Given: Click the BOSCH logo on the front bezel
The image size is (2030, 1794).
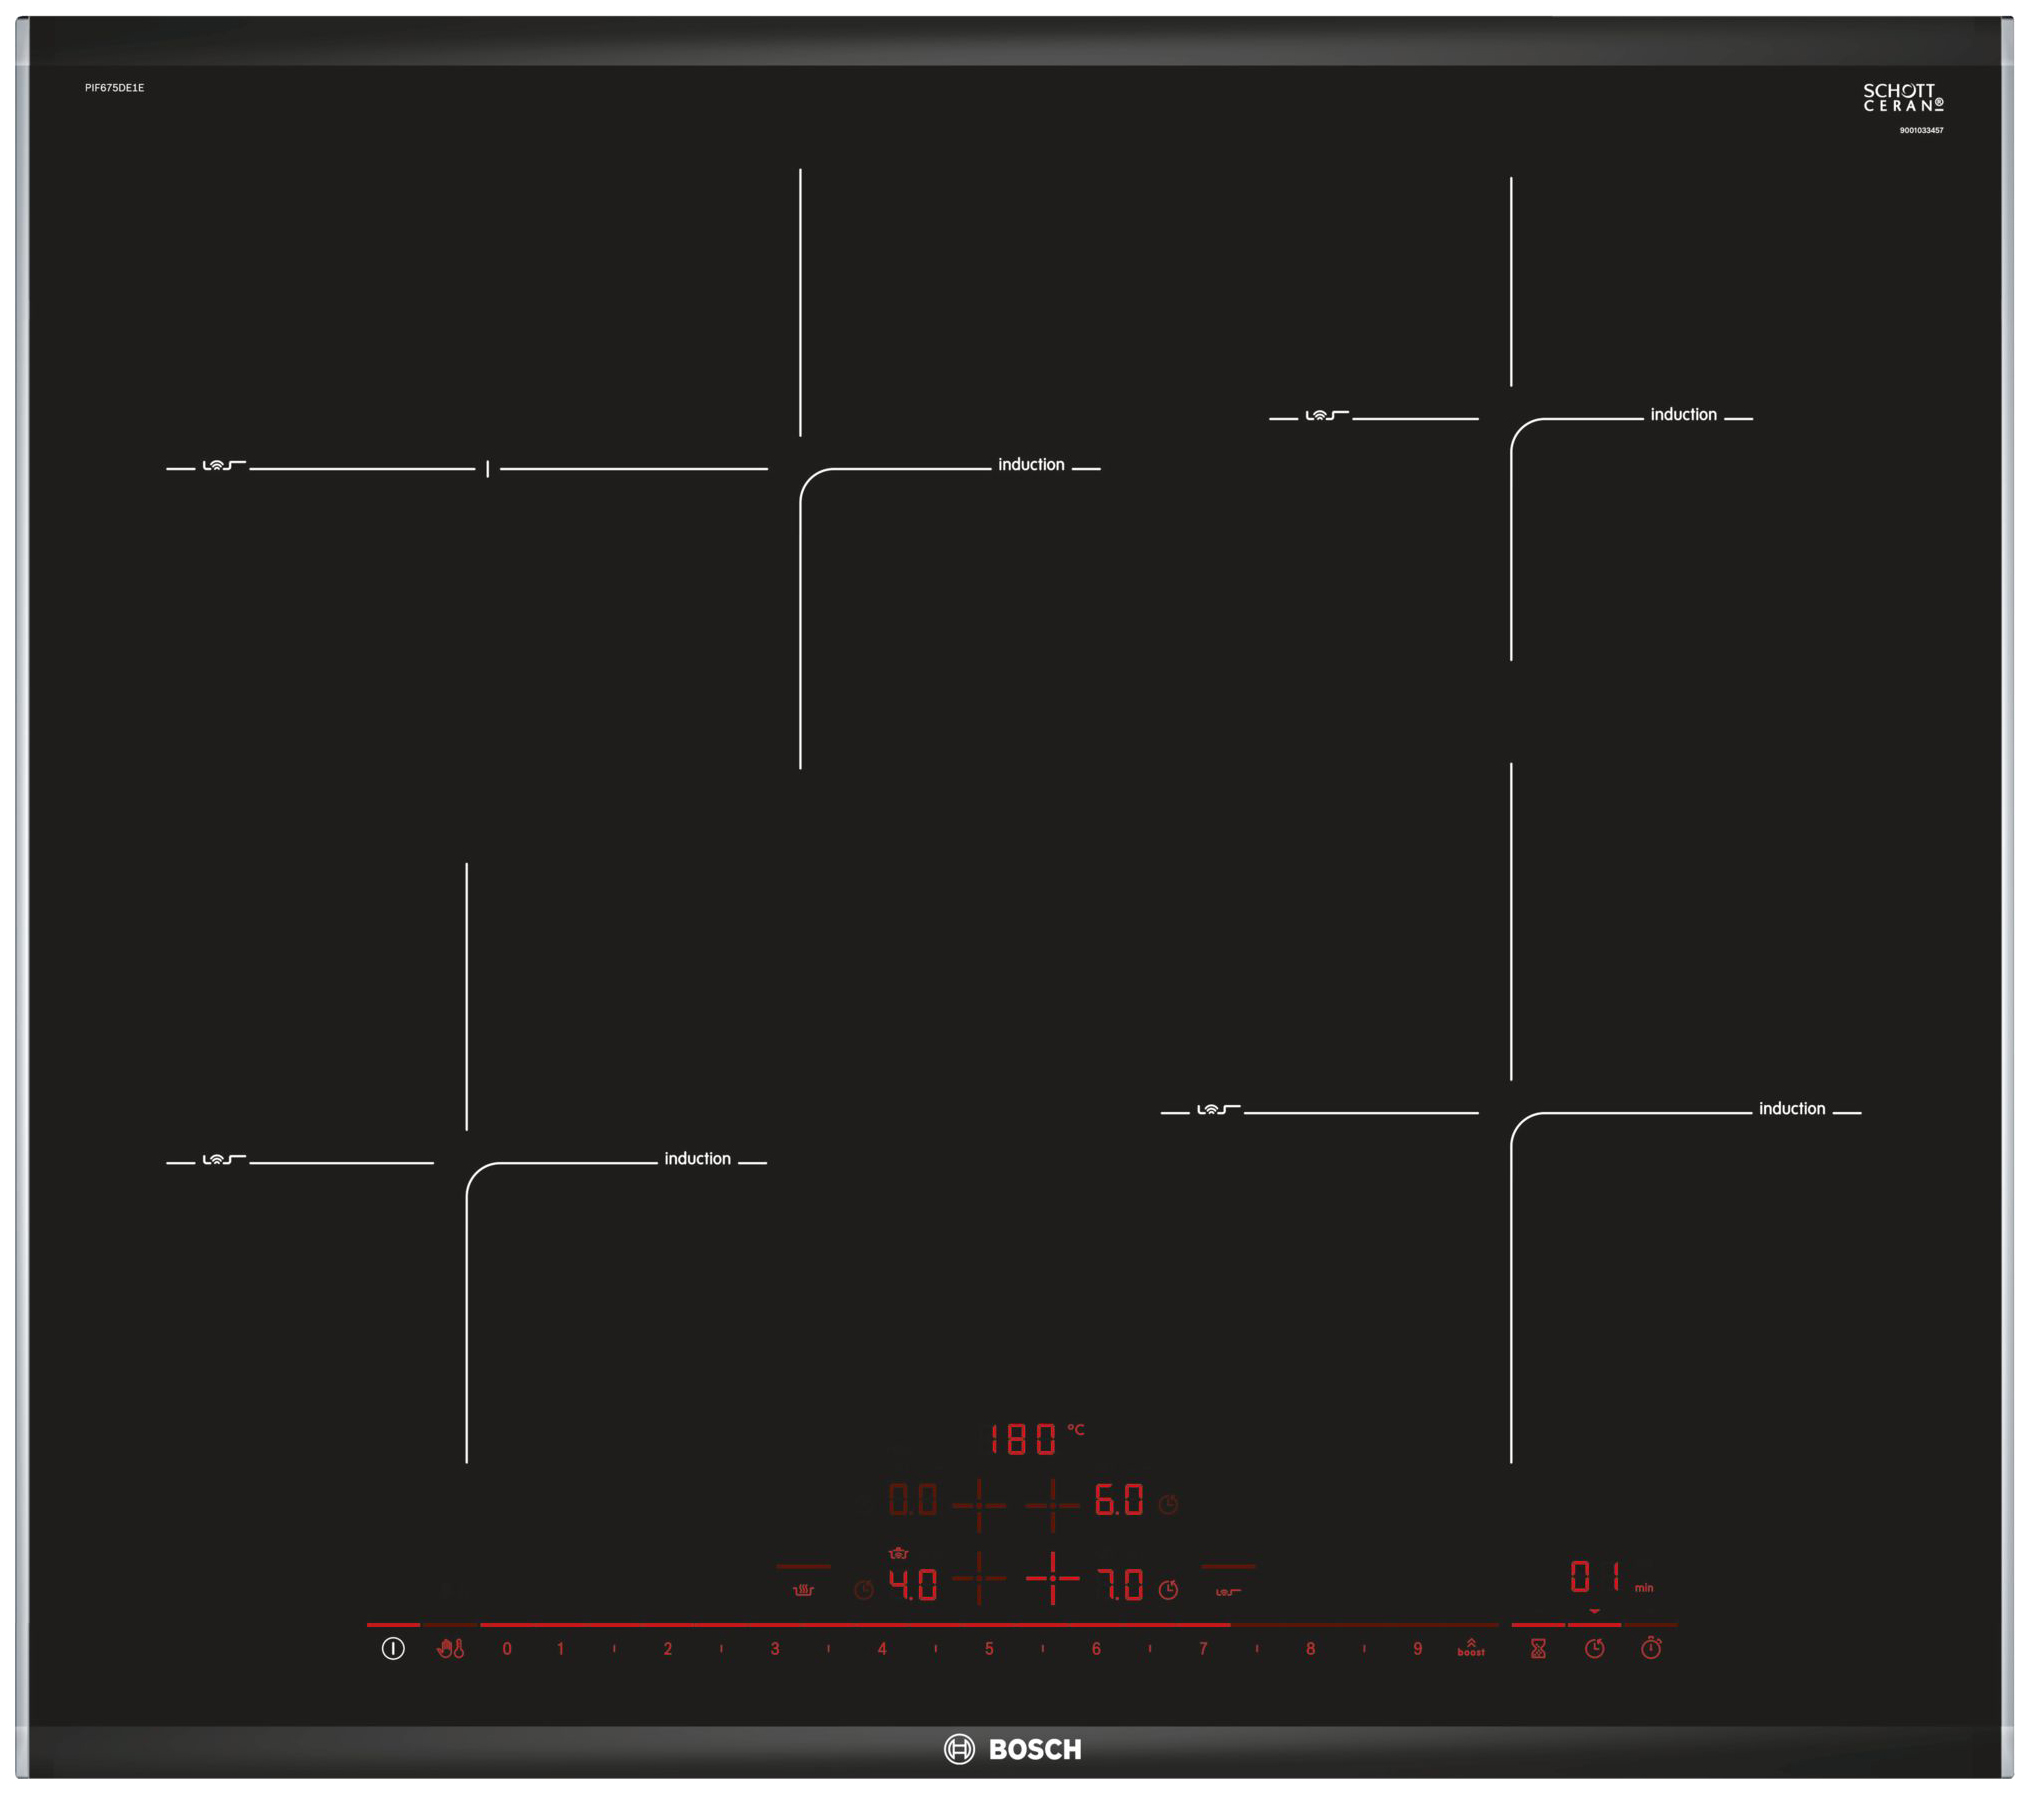Looking at the screenshot, I should (x=1013, y=1749).
